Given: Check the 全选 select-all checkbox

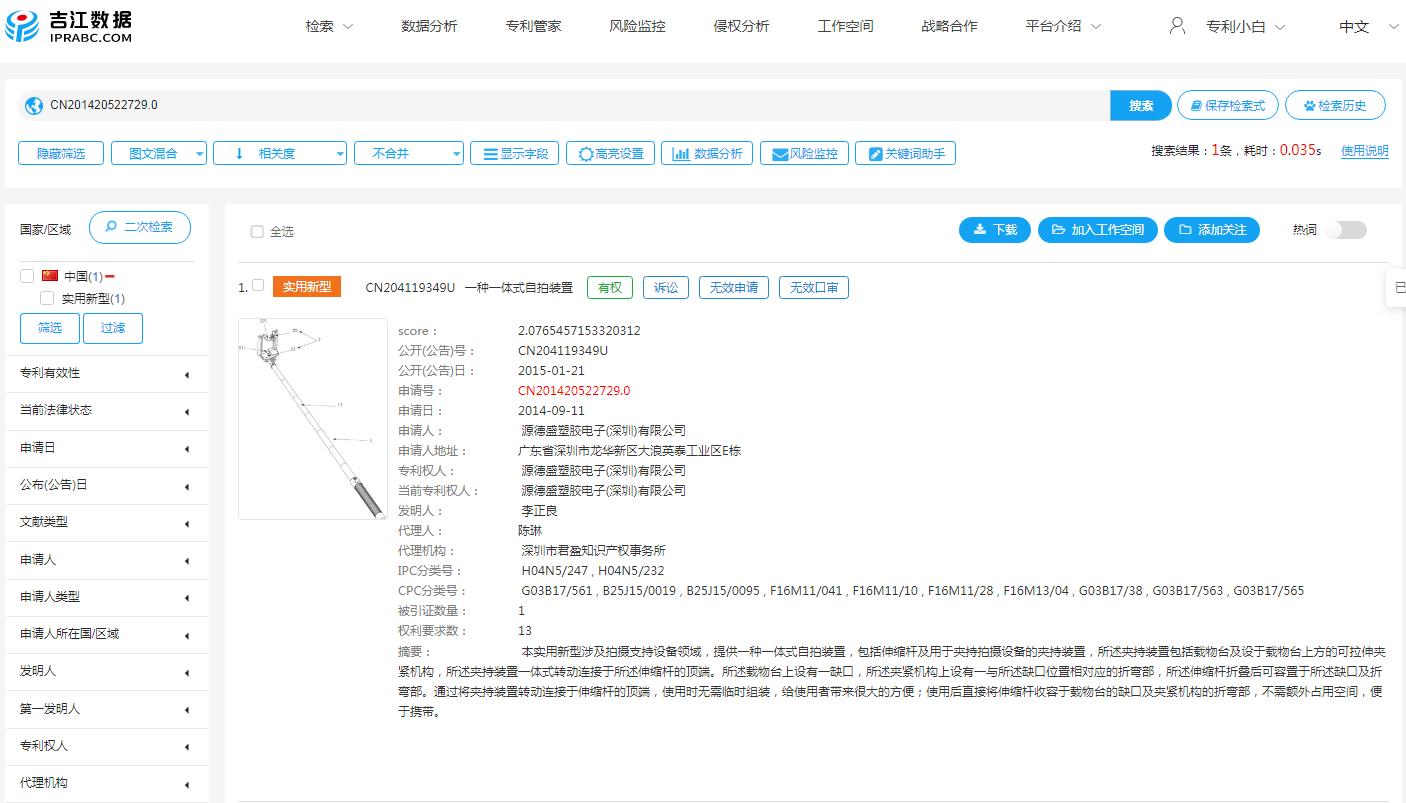Looking at the screenshot, I should coord(257,231).
